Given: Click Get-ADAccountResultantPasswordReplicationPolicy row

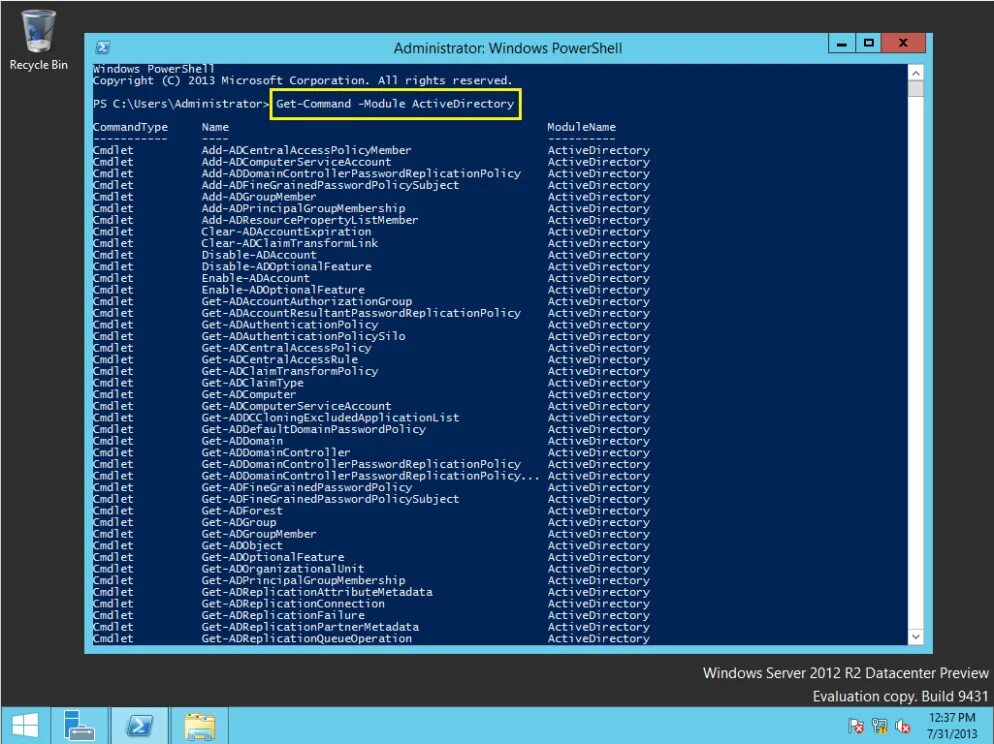Looking at the screenshot, I should pyautogui.click(x=371, y=312).
